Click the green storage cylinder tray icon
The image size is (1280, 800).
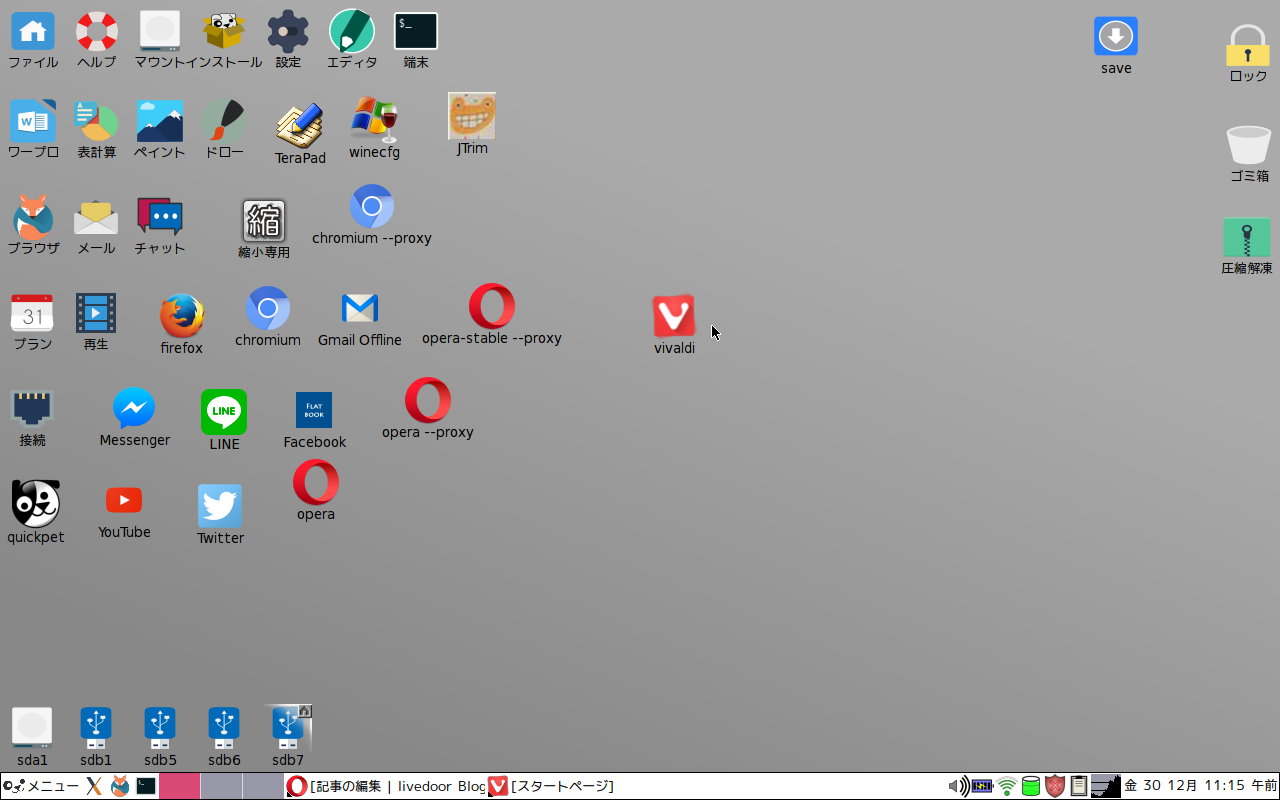click(x=1031, y=786)
